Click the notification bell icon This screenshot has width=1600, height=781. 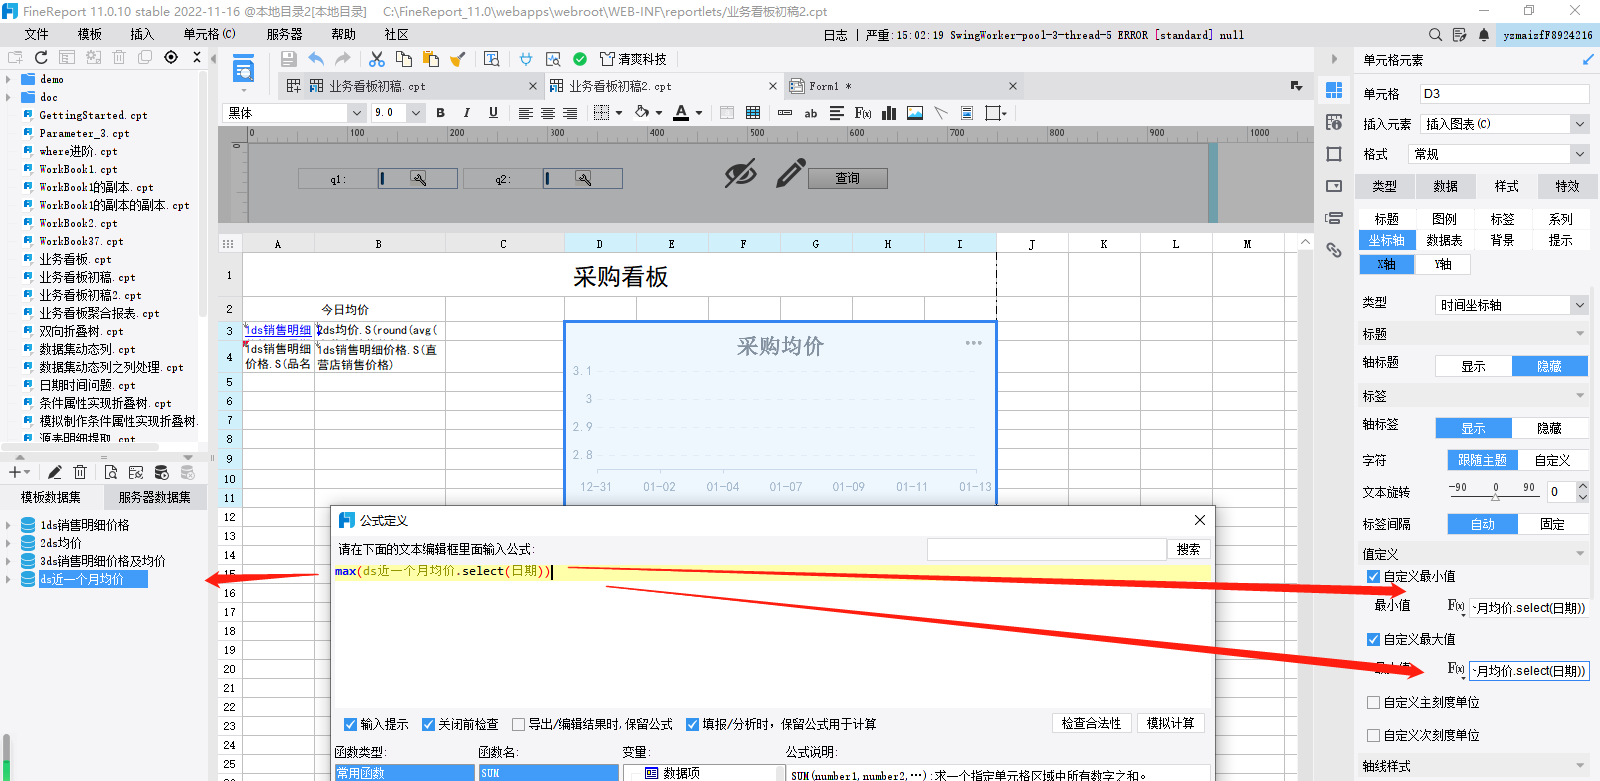click(1484, 35)
